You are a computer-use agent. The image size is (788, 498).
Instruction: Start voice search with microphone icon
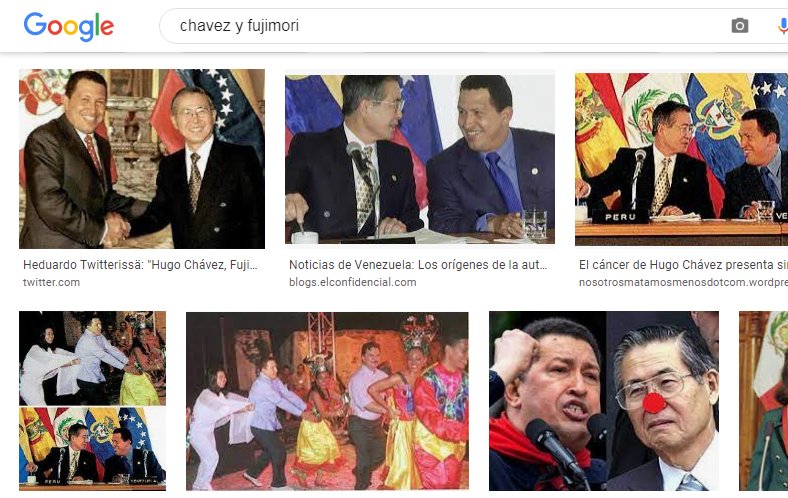[782, 26]
